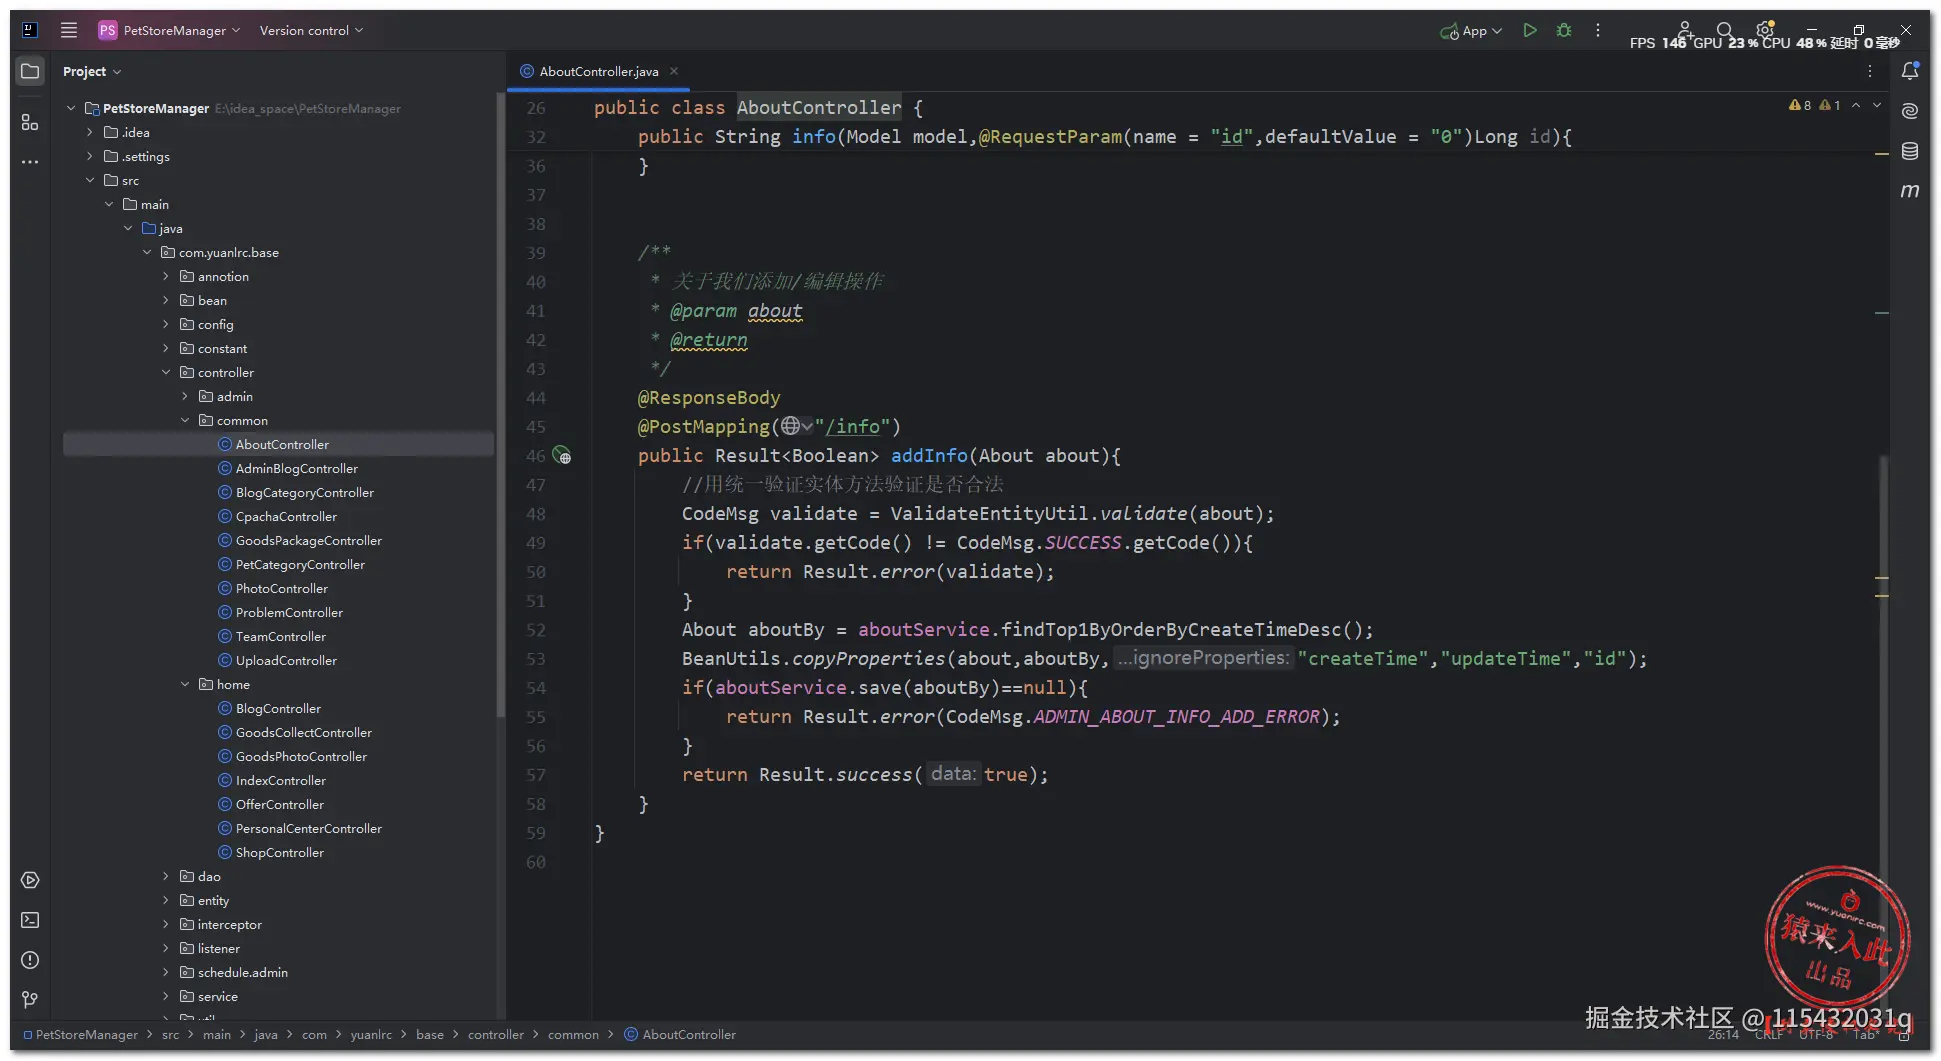Expand the service package
Image resolution: width=1941 pixels, height=1061 pixels.
pos(166,996)
